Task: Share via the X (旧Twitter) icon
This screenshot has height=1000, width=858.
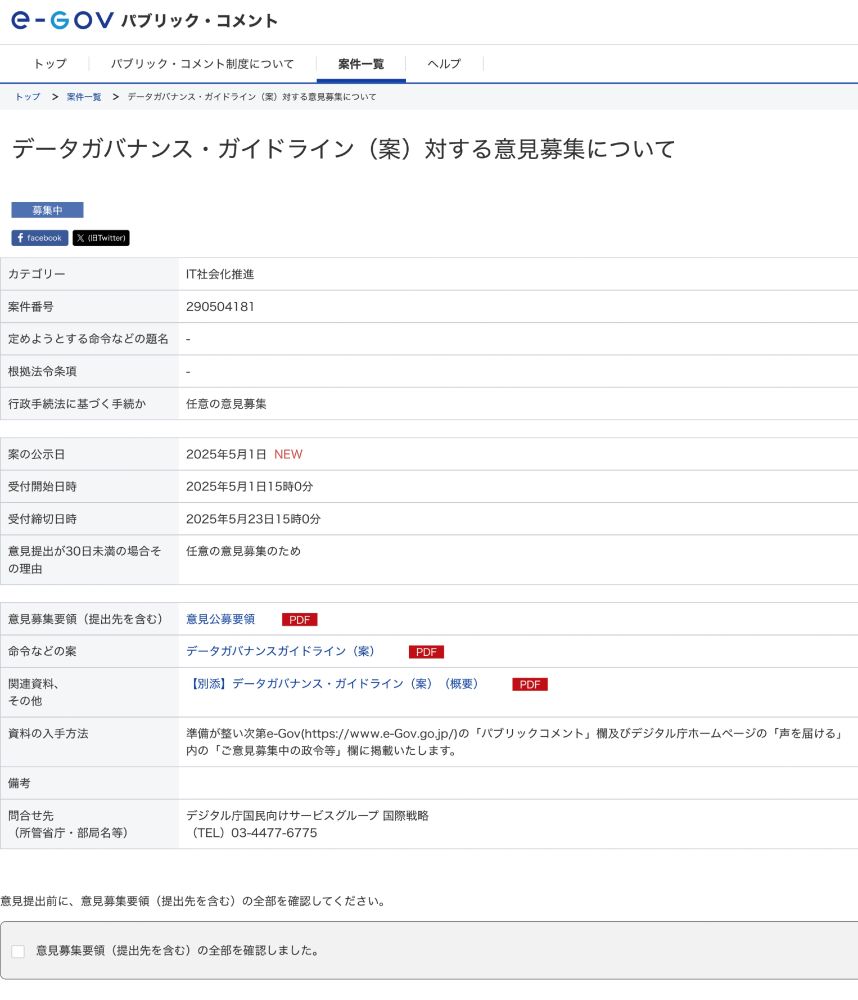Action: pyautogui.click(x=100, y=238)
